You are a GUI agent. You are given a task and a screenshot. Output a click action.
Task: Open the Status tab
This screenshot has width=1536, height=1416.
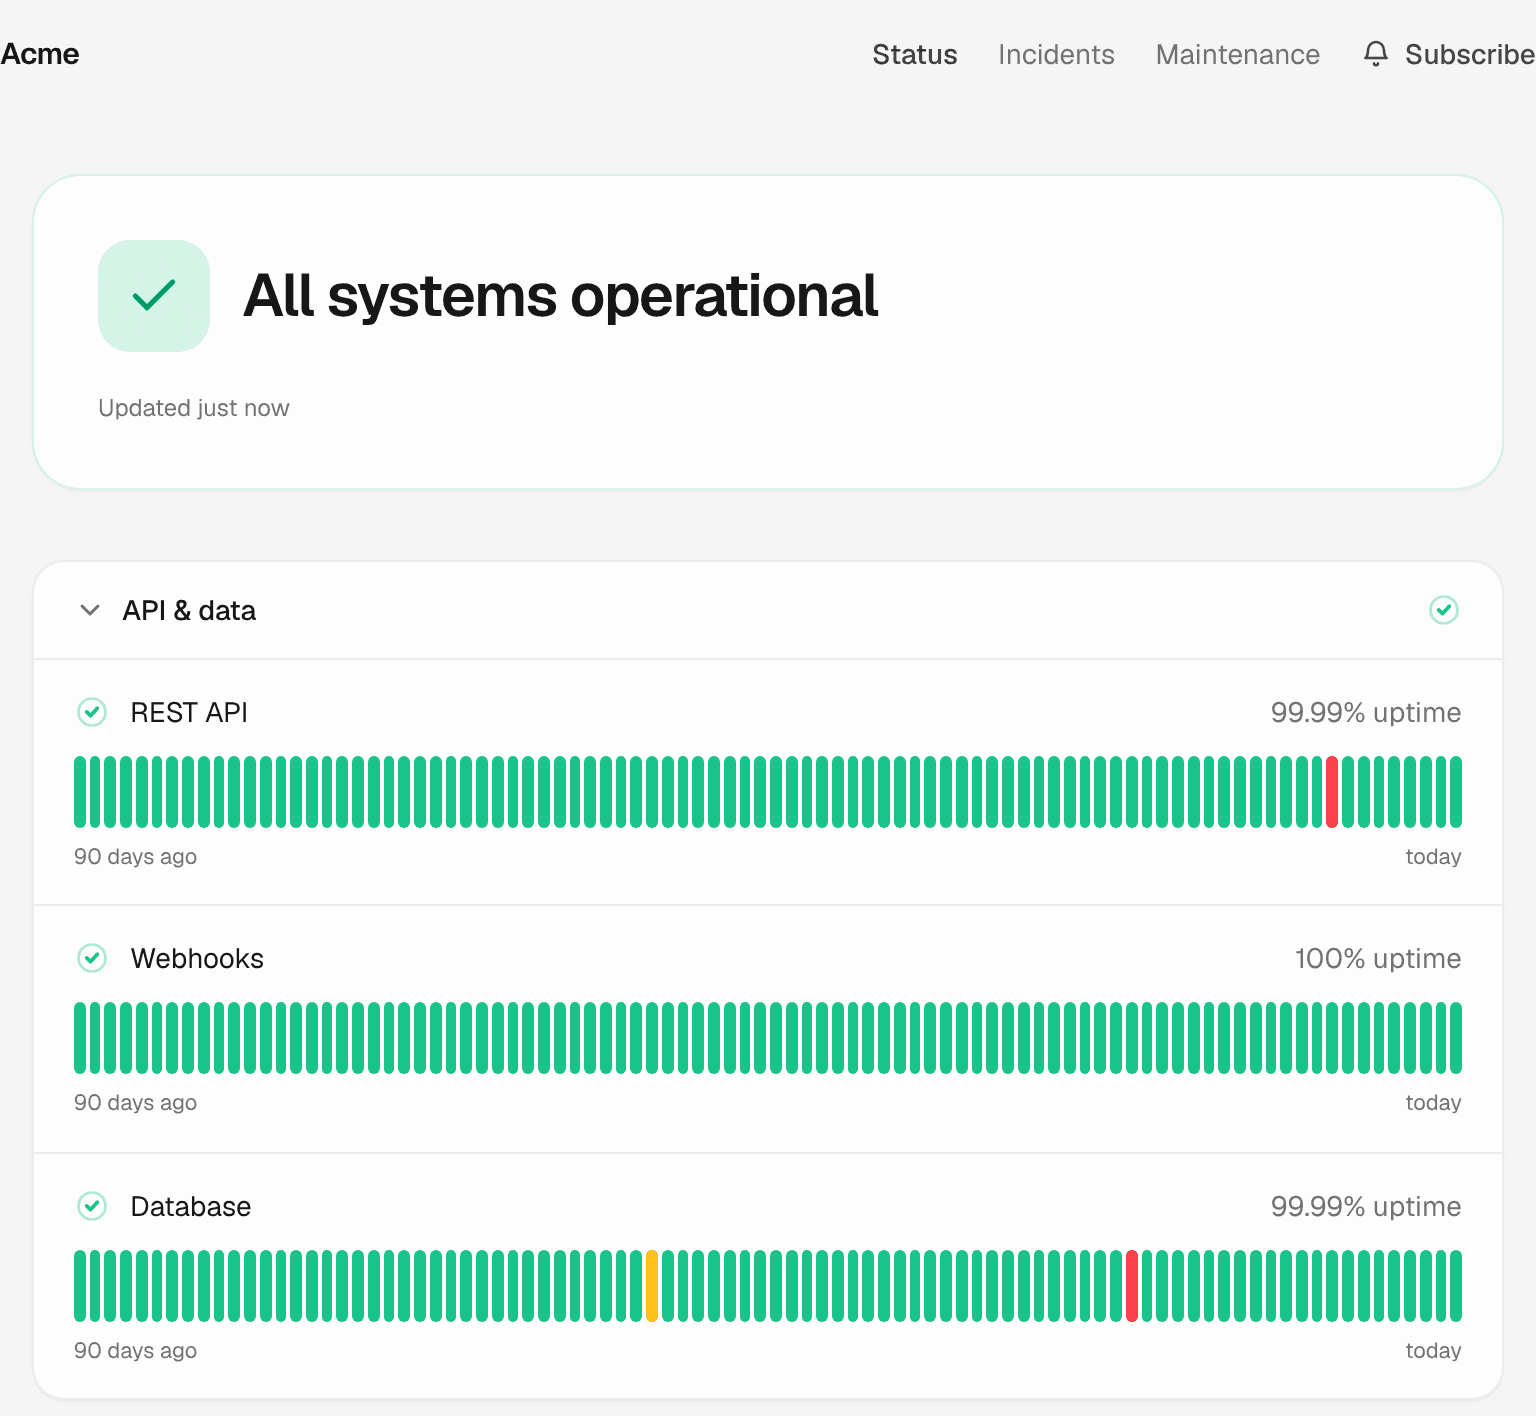[914, 54]
